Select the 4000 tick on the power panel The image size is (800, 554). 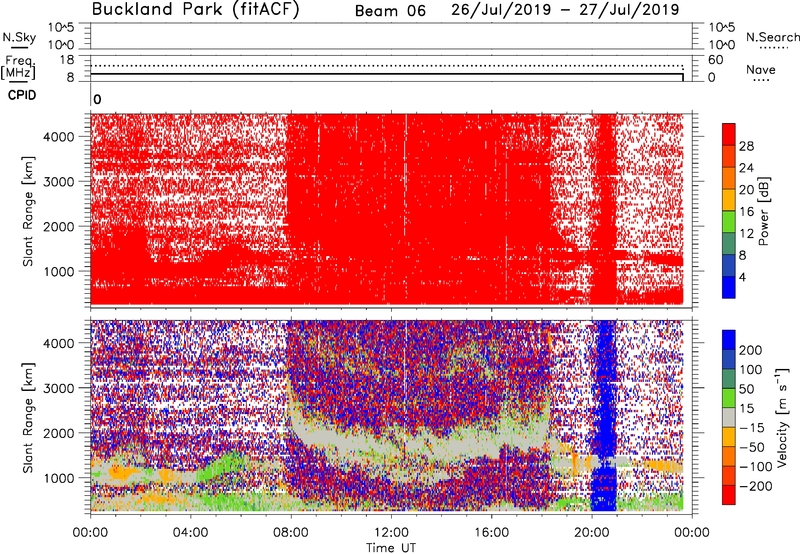pos(59,137)
